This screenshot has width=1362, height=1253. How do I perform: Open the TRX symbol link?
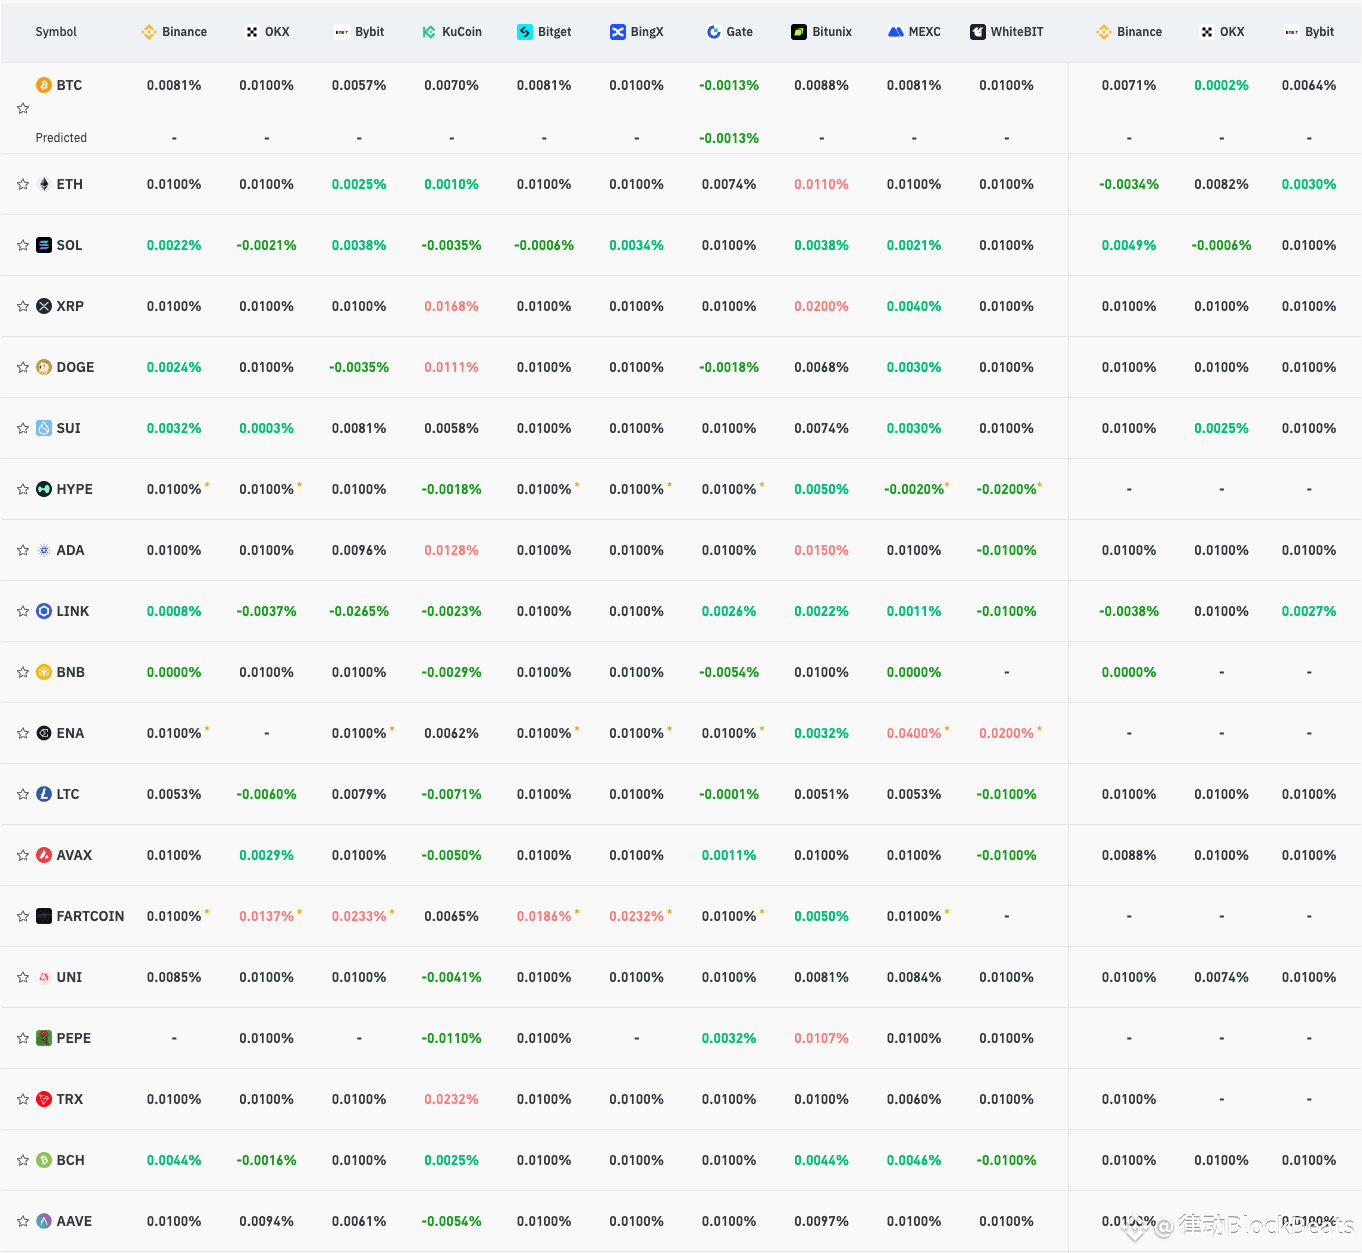pos(70,1099)
